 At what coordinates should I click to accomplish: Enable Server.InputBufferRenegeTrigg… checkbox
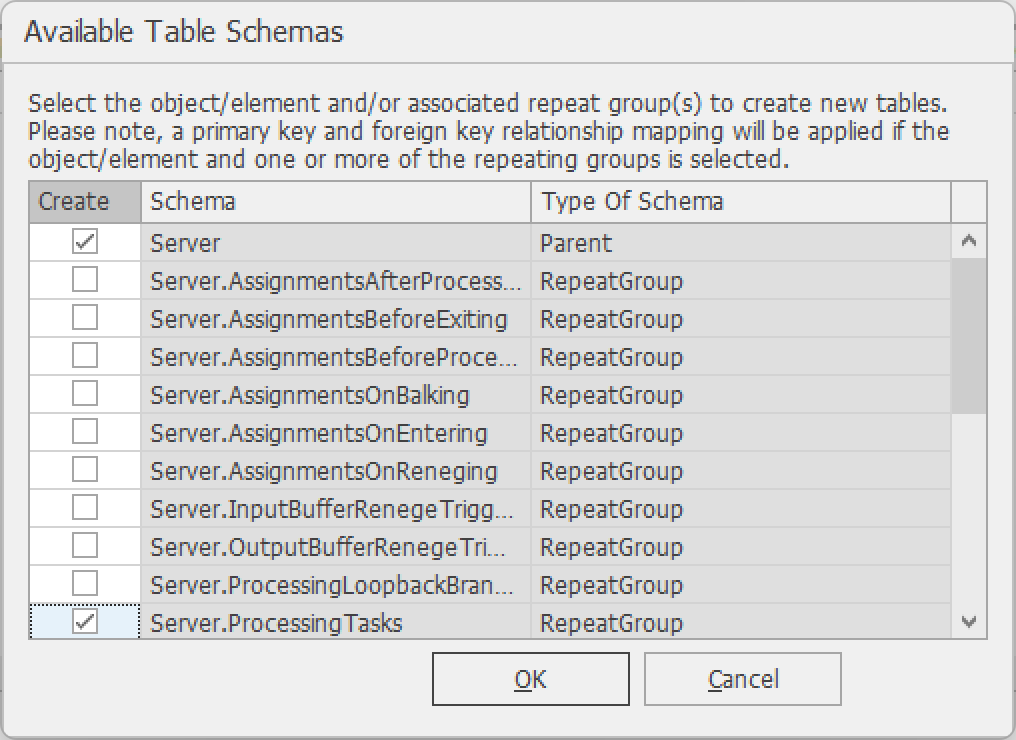coord(85,509)
